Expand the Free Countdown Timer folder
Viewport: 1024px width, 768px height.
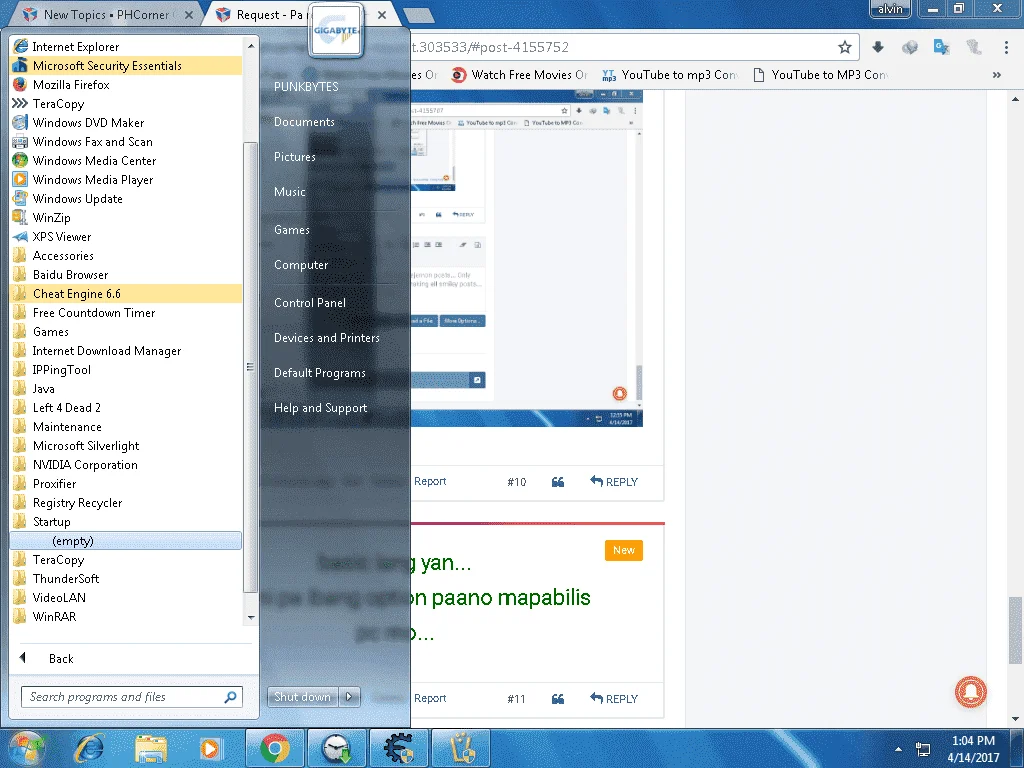[x=126, y=312]
